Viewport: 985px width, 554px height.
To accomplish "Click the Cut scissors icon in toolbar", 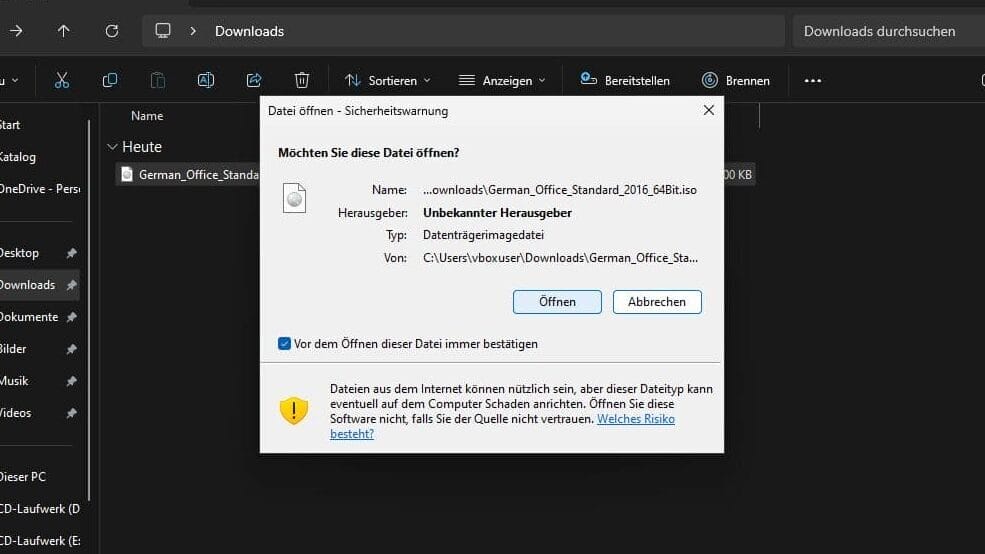I will [x=62, y=80].
